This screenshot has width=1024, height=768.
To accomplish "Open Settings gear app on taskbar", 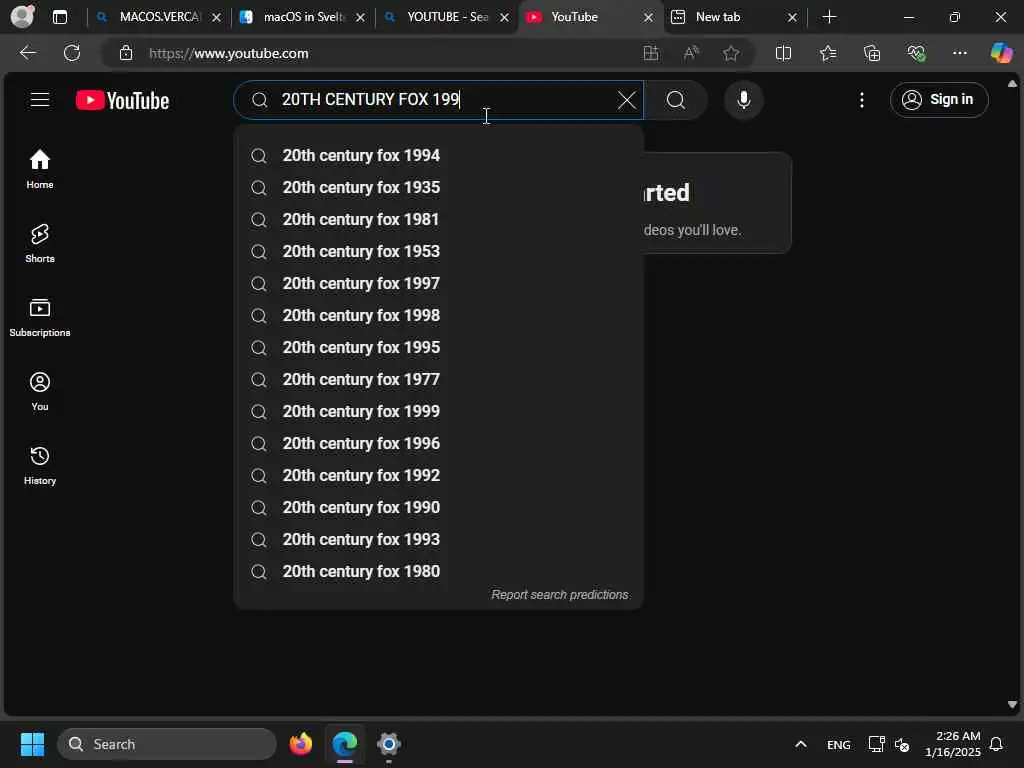I will pos(389,744).
